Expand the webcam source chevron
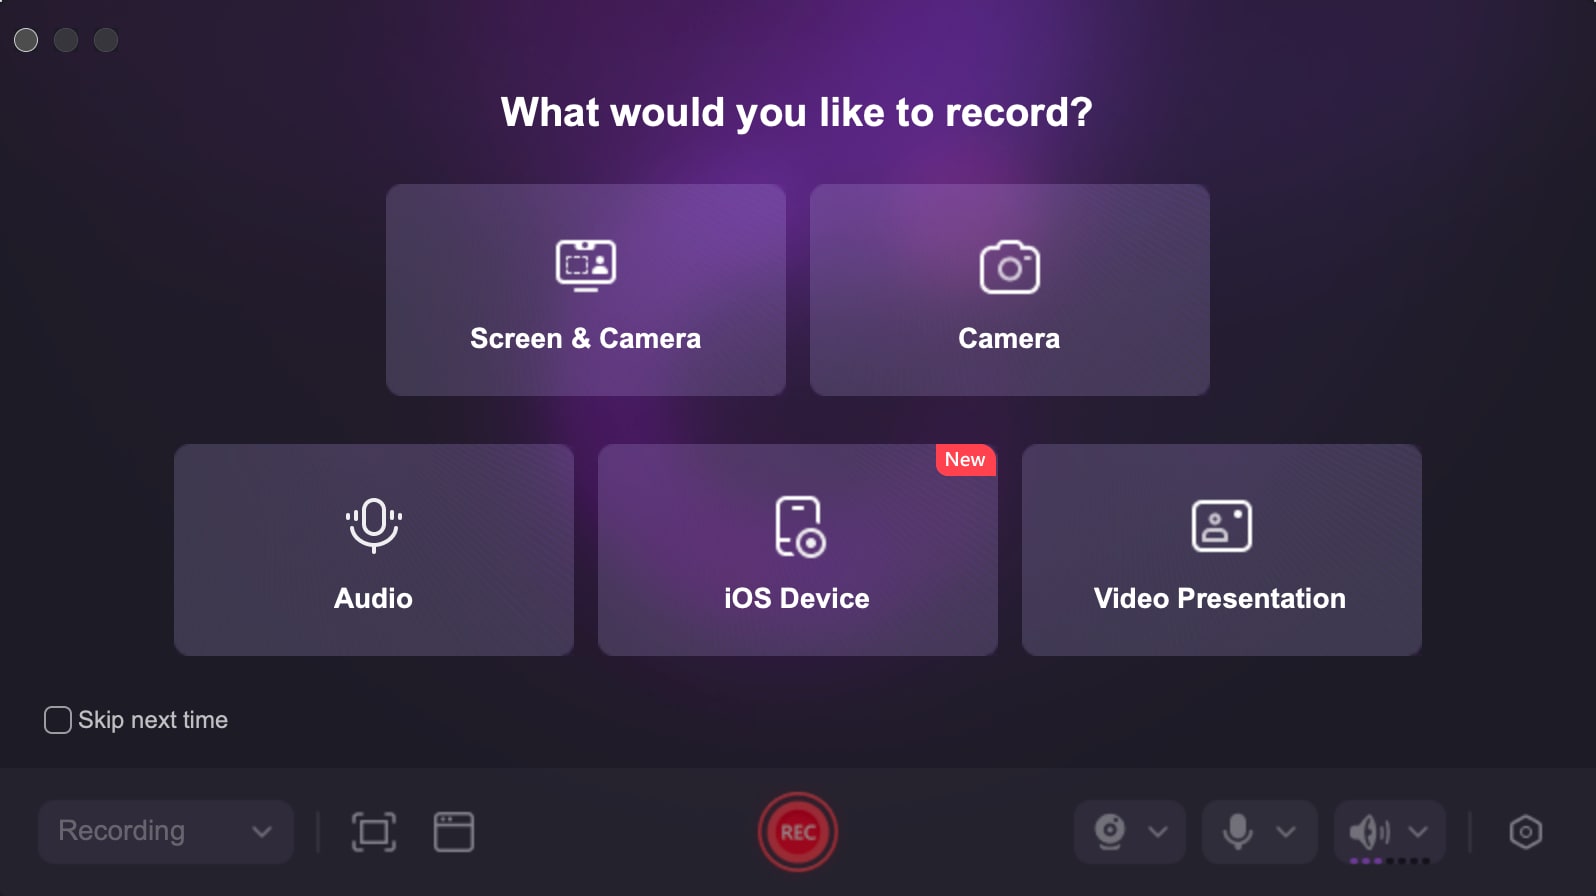1596x896 pixels. 1158,832
